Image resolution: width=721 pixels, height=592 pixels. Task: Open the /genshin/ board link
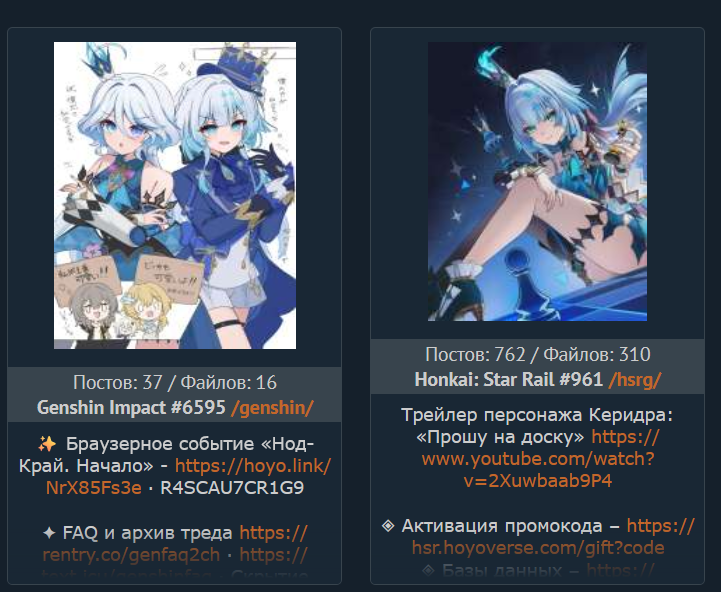[x=272, y=408]
